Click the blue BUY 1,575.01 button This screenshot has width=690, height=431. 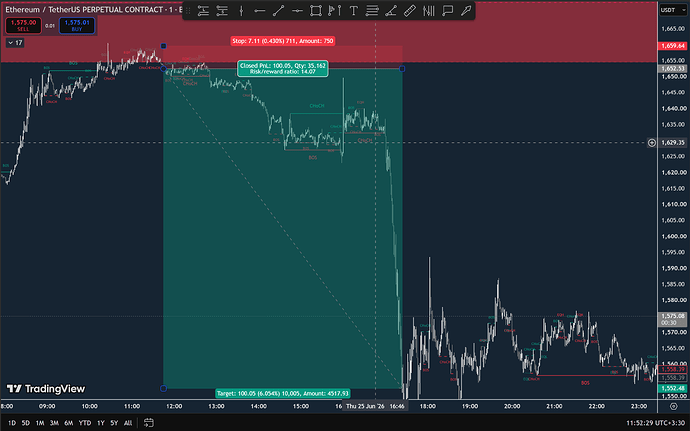click(77, 26)
